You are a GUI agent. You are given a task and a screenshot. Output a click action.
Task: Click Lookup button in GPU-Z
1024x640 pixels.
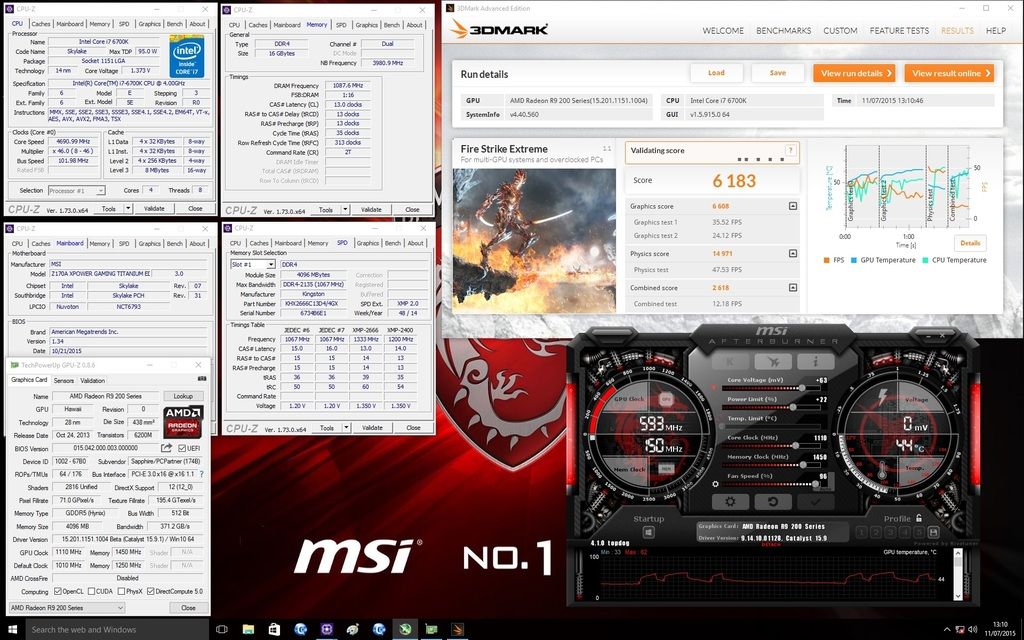[184, 396]
